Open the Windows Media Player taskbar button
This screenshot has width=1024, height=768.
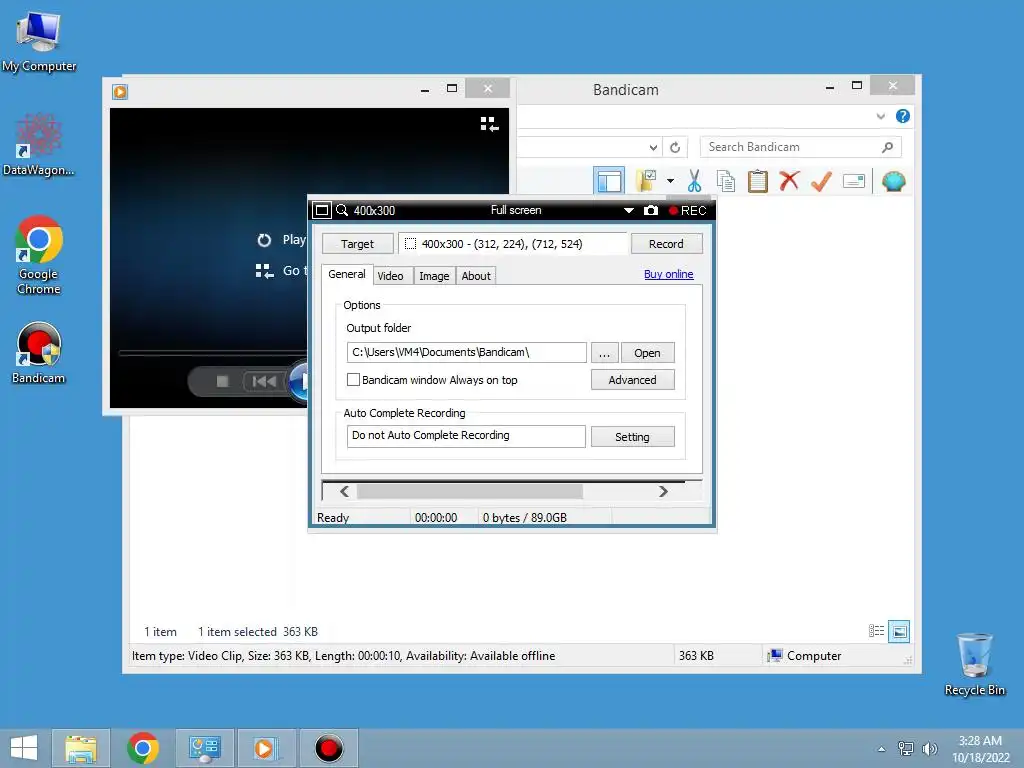pyautogui.click(x=266, y=748)
